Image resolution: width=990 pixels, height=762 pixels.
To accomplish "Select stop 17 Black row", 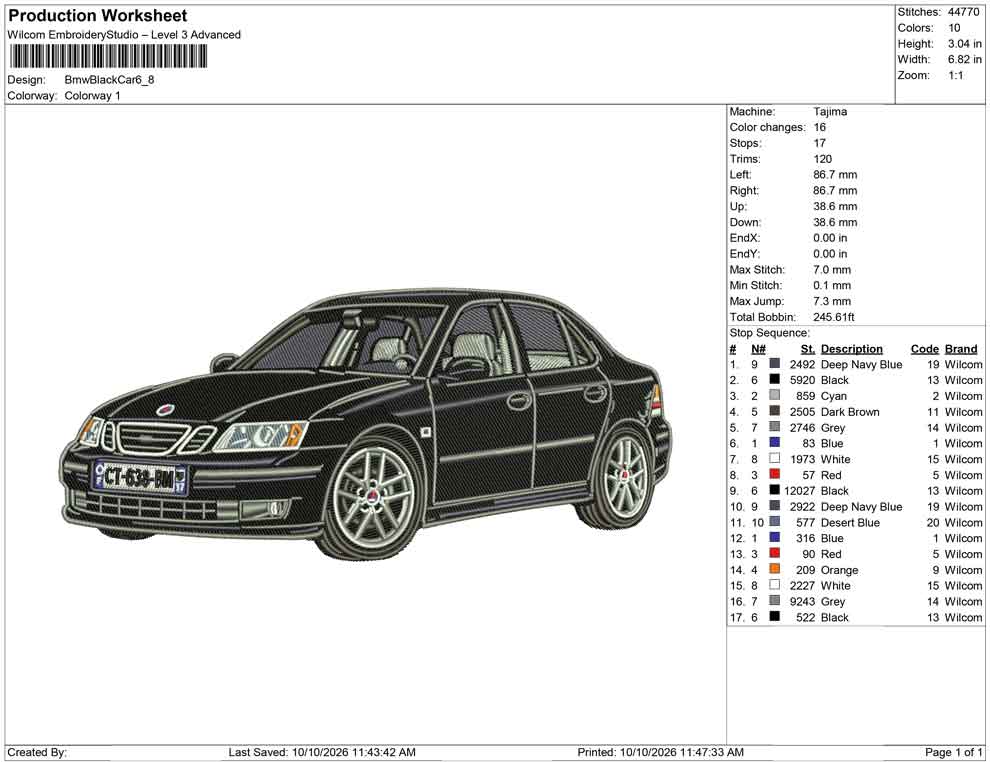I will 856,617.
